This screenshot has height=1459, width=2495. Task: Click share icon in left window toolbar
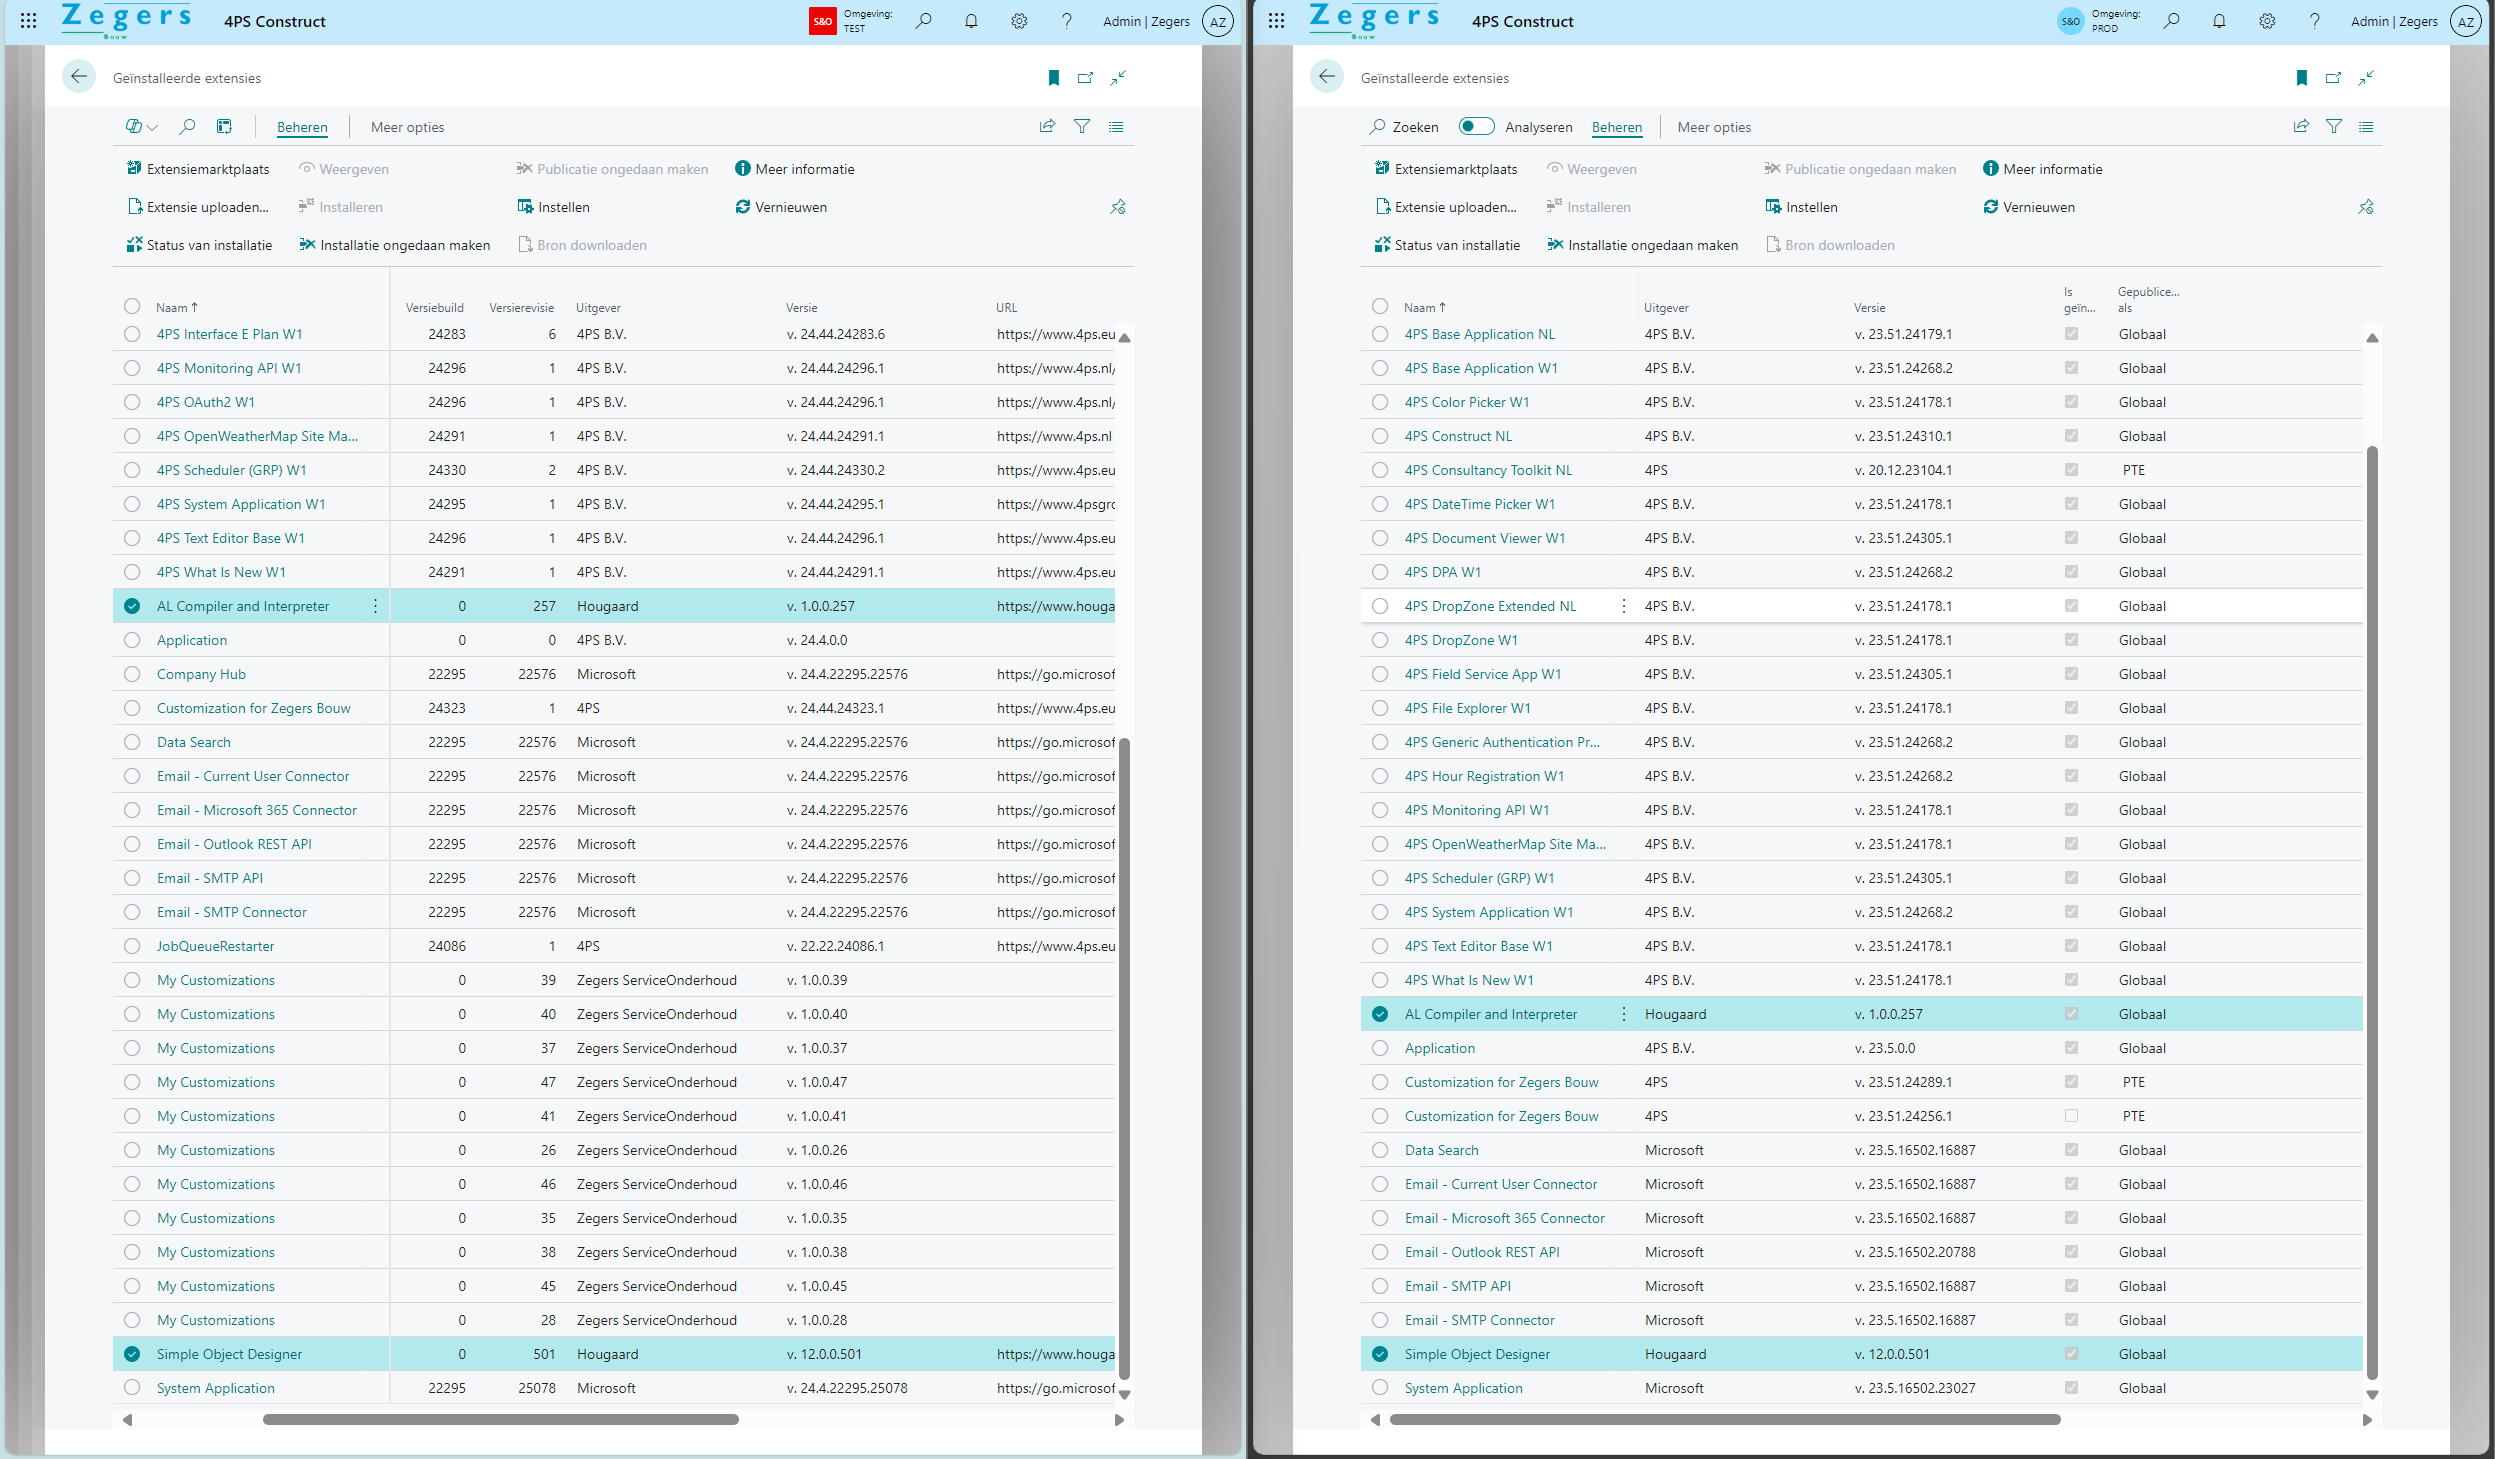tap(1047, 127)
